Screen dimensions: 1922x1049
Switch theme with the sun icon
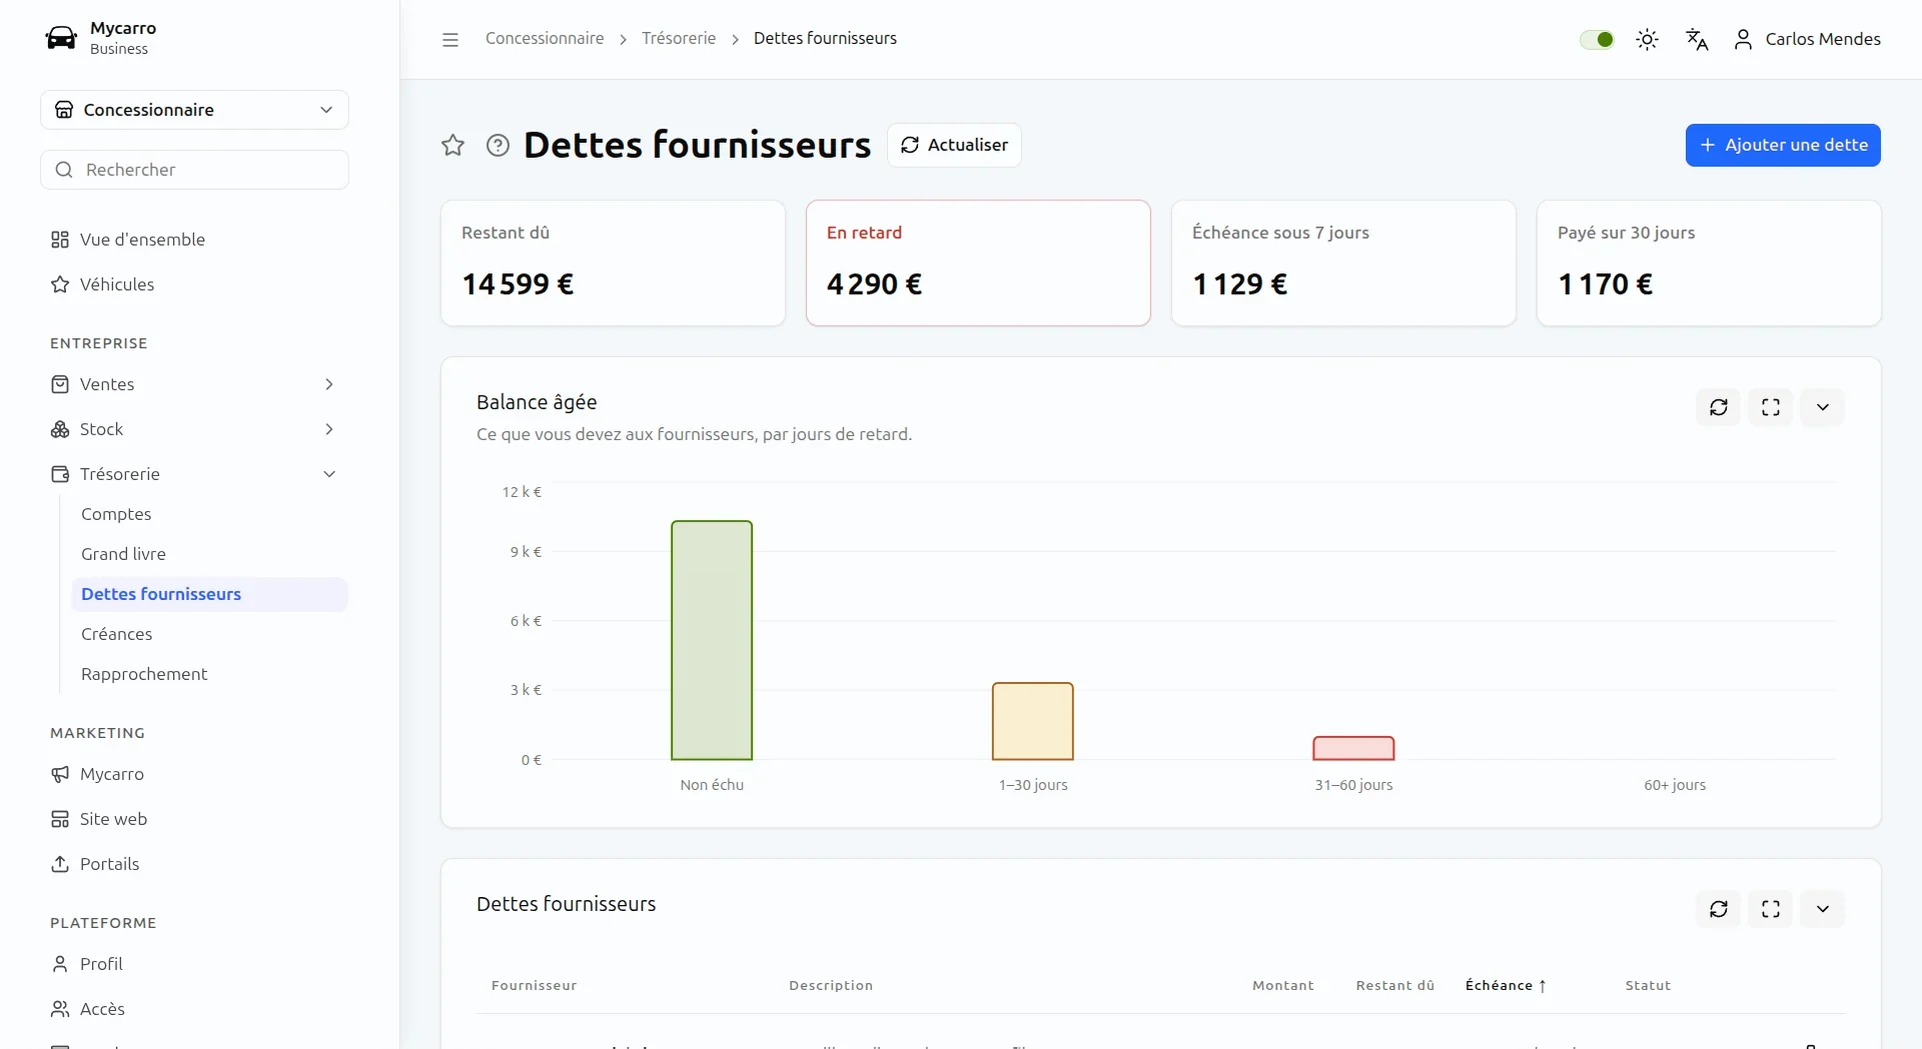(x=1647, y=39)
